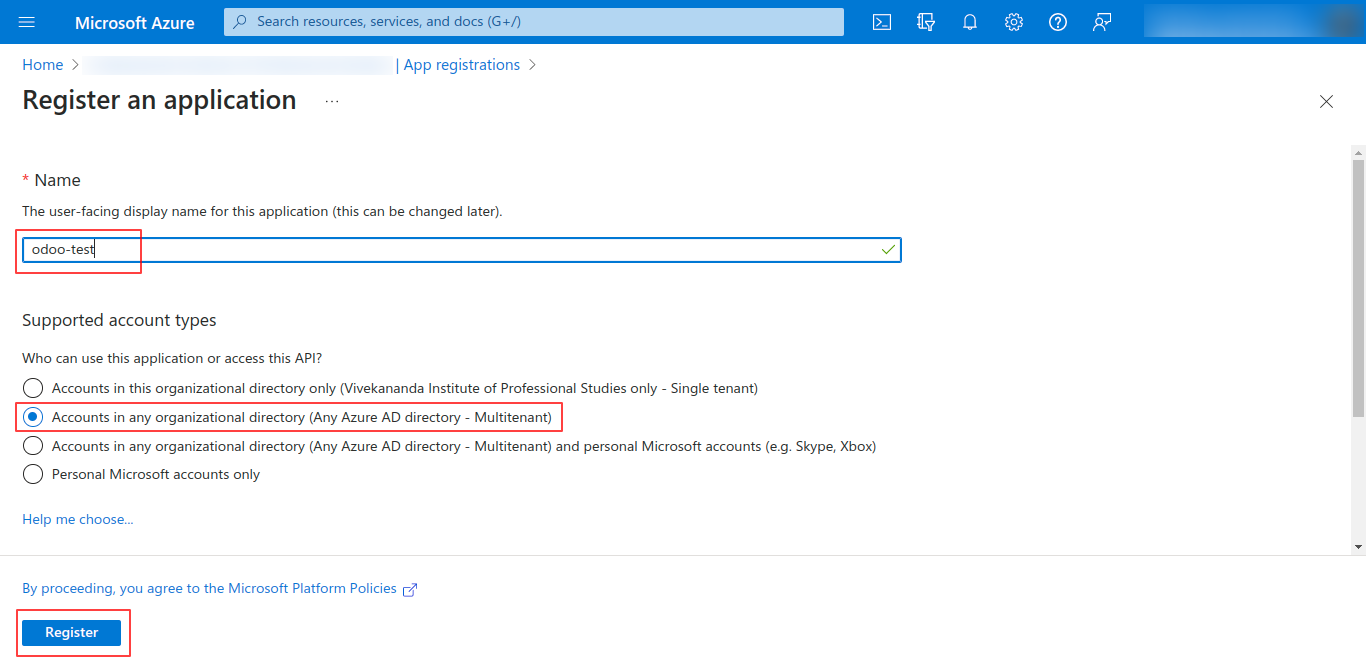Click the external link icon after Platform Policies
1366x668 pixels.
point(409,590)
